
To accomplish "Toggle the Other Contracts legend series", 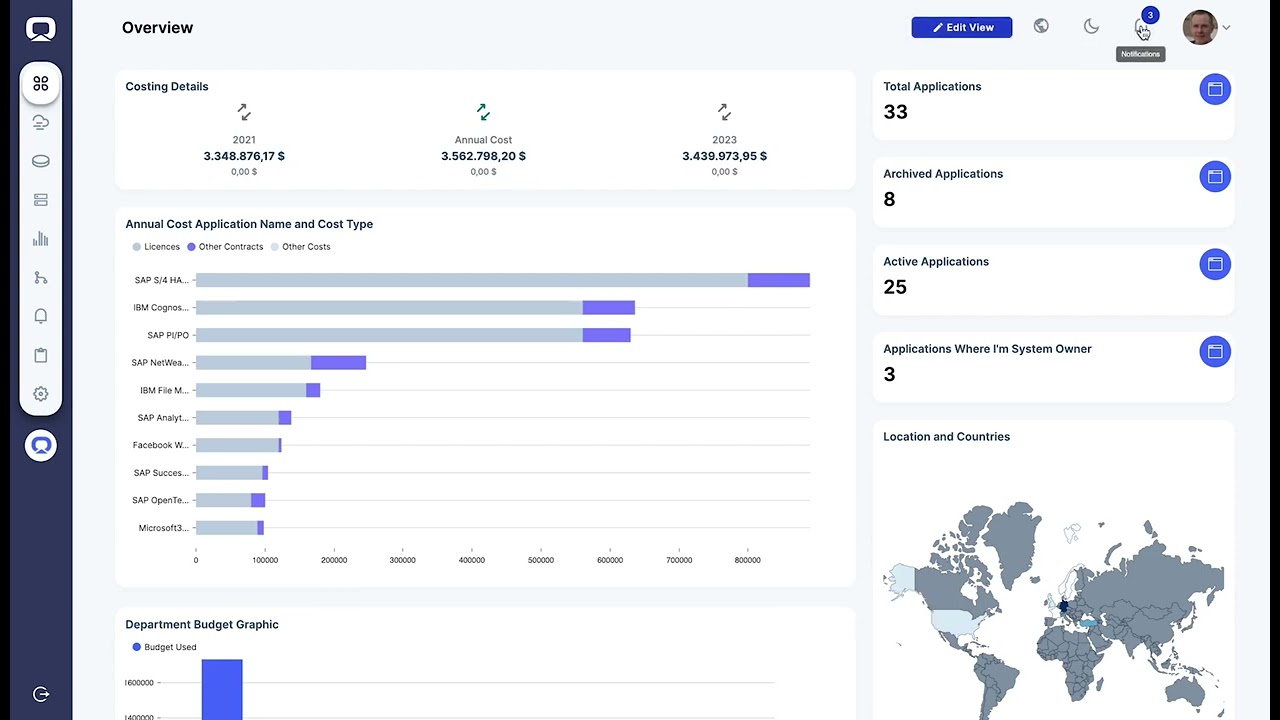I will tap(225, 247).
